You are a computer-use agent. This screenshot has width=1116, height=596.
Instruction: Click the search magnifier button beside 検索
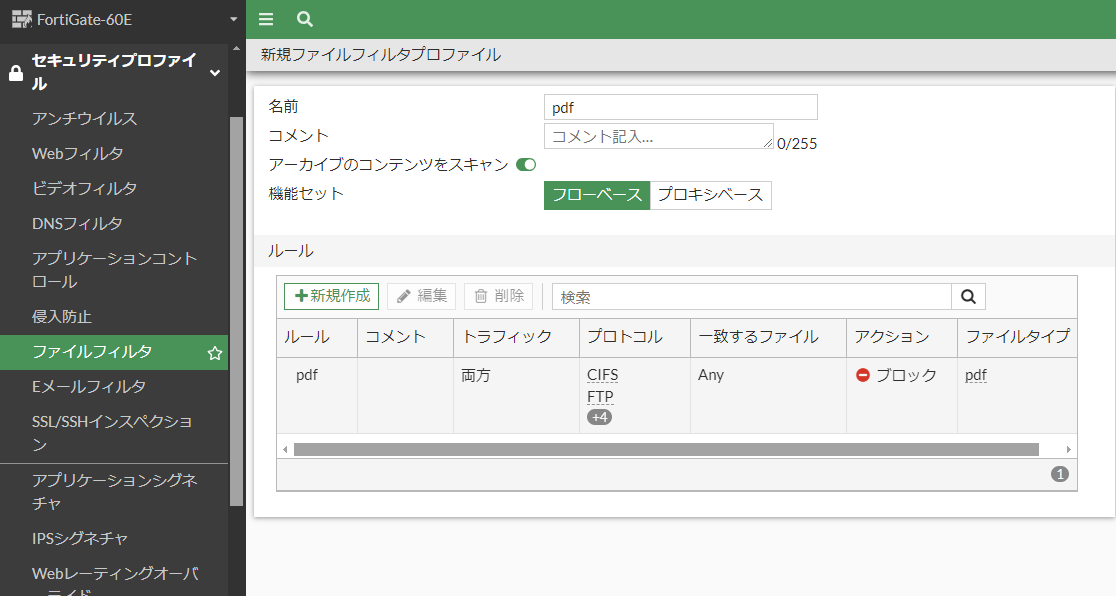tap(968, 297)
